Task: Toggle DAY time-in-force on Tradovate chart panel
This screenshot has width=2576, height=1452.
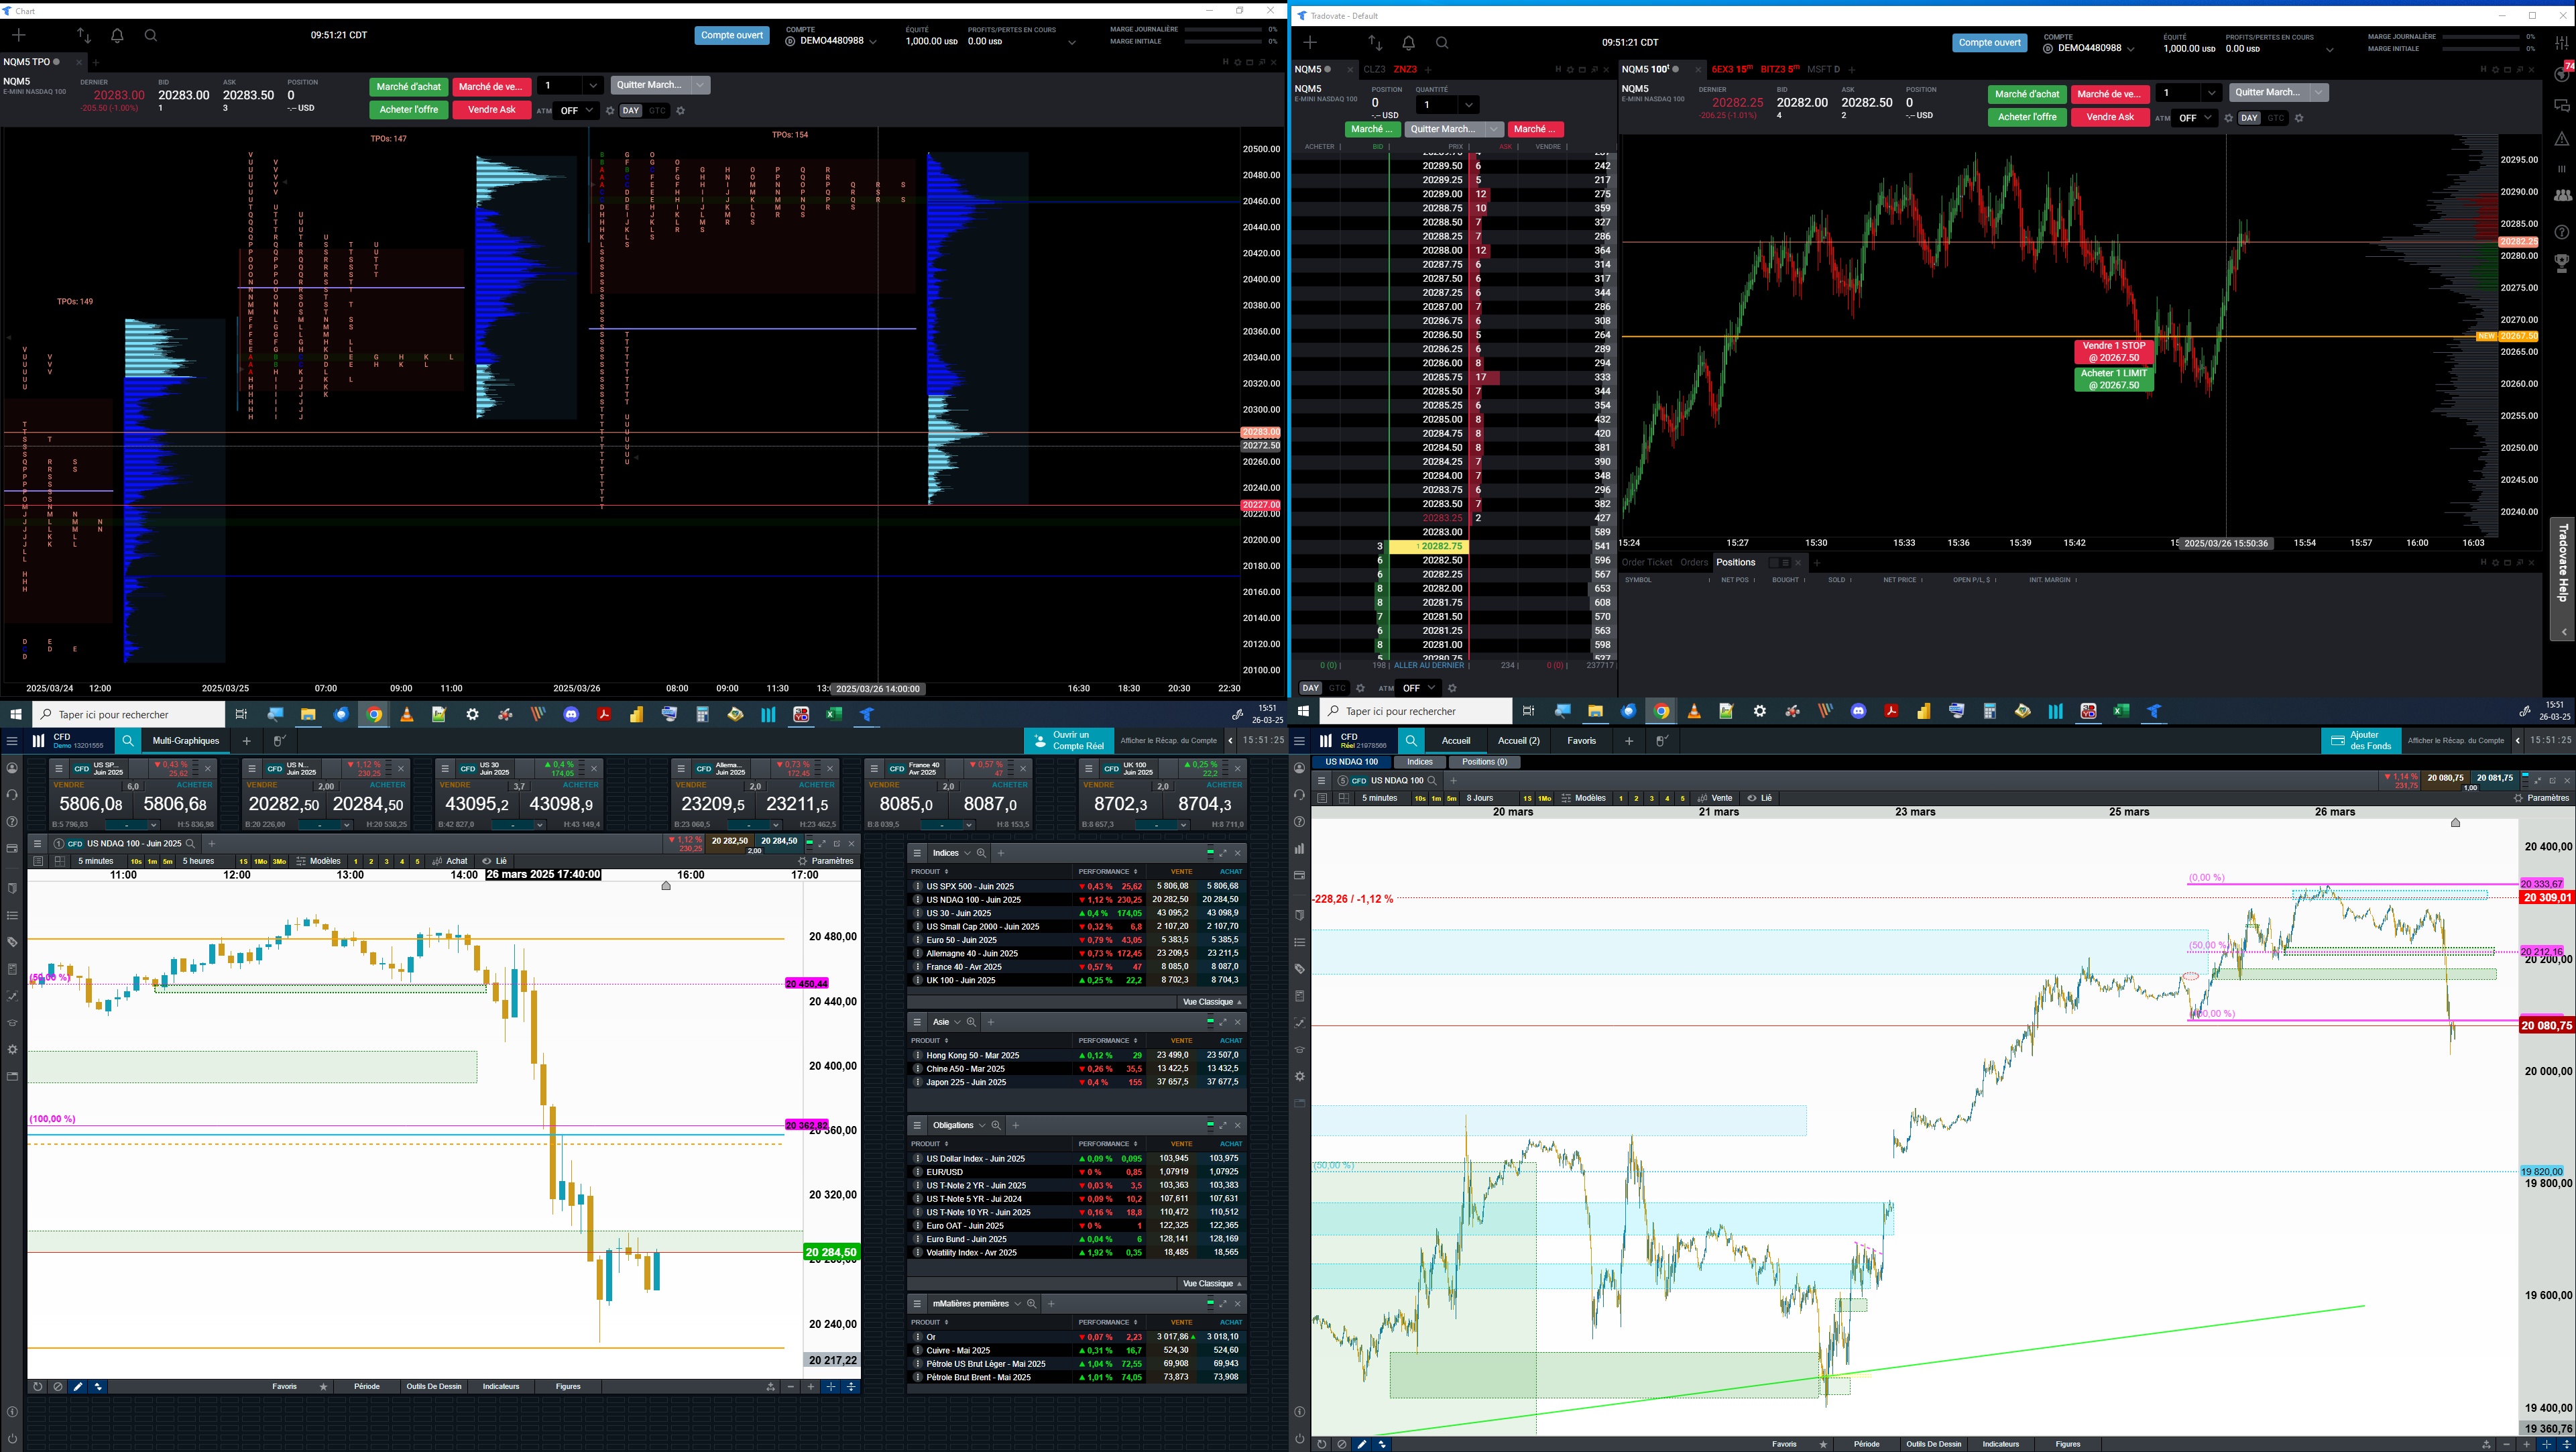Action: [x=2249, y=118]
